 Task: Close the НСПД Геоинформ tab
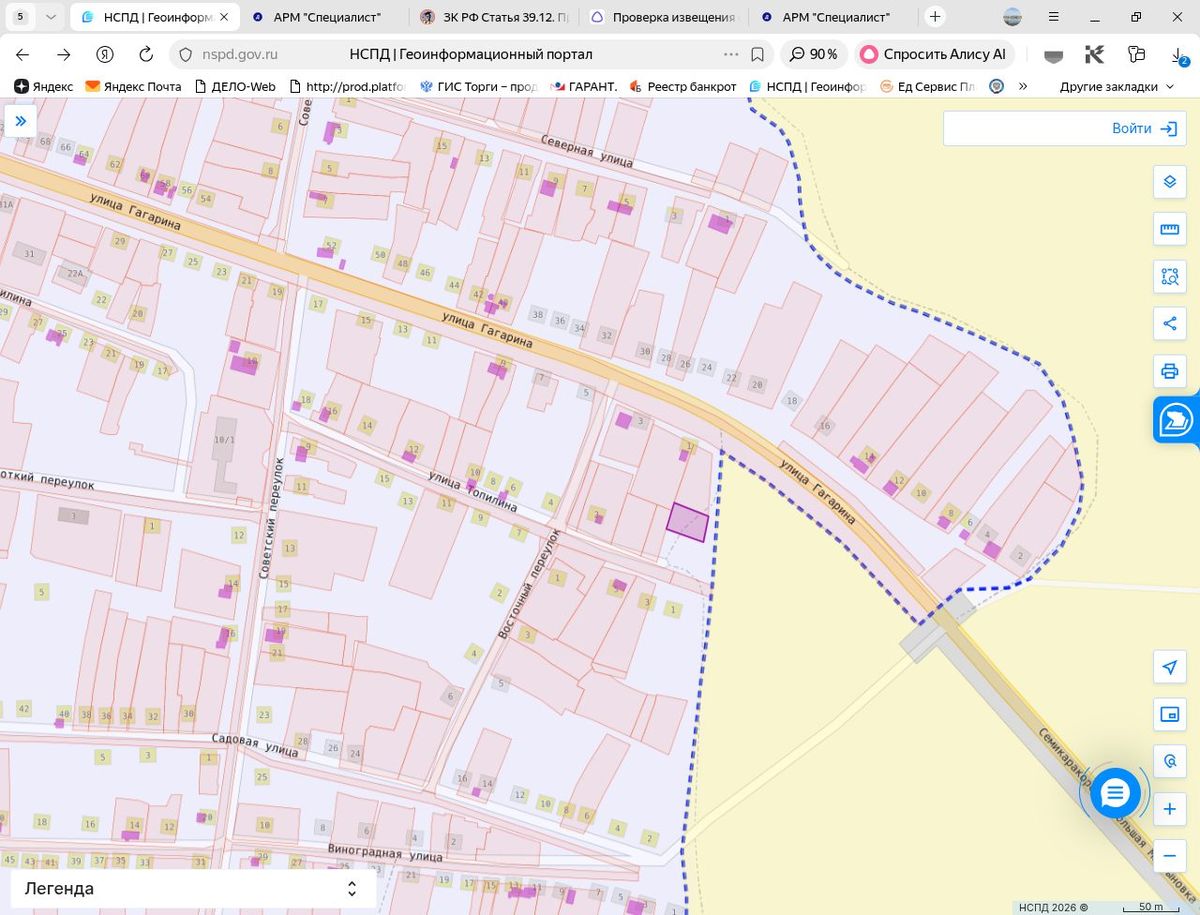224,17
